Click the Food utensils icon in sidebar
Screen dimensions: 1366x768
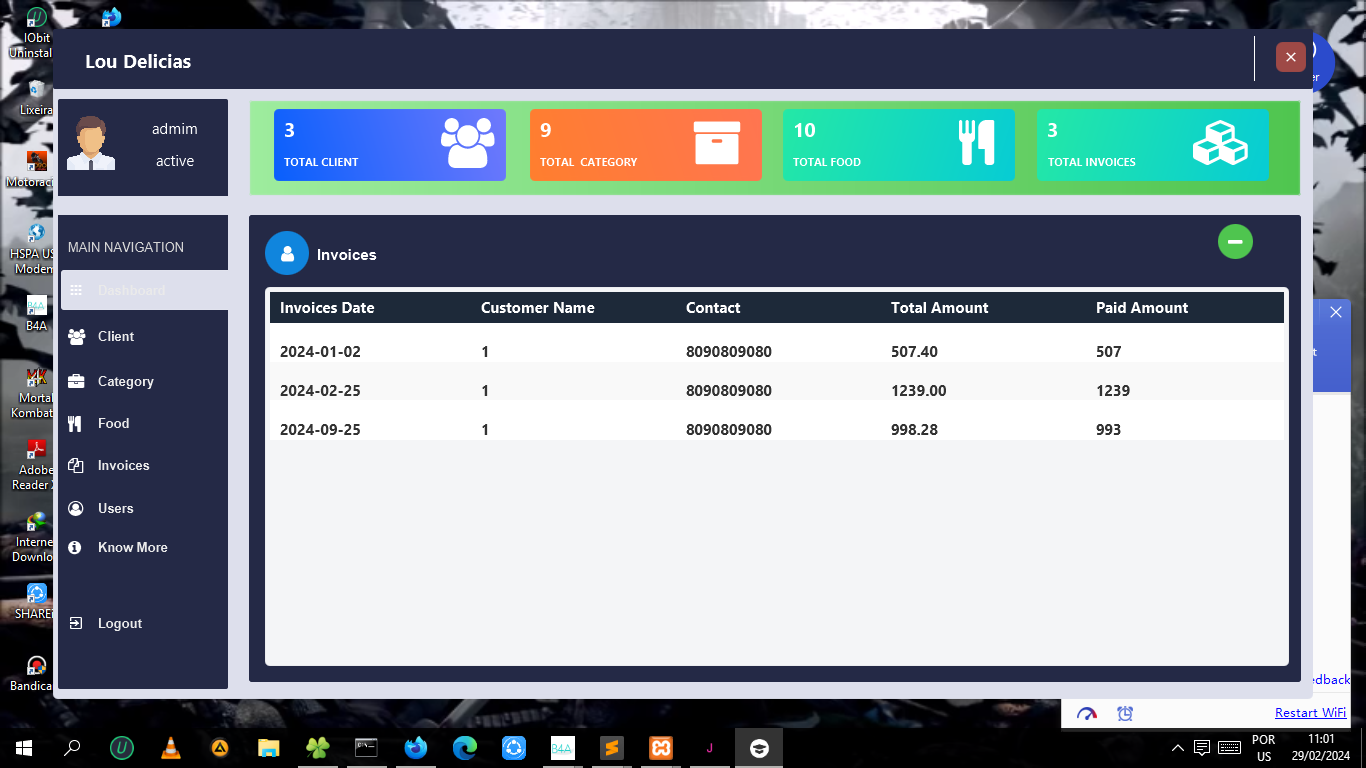tap(74, 423)
